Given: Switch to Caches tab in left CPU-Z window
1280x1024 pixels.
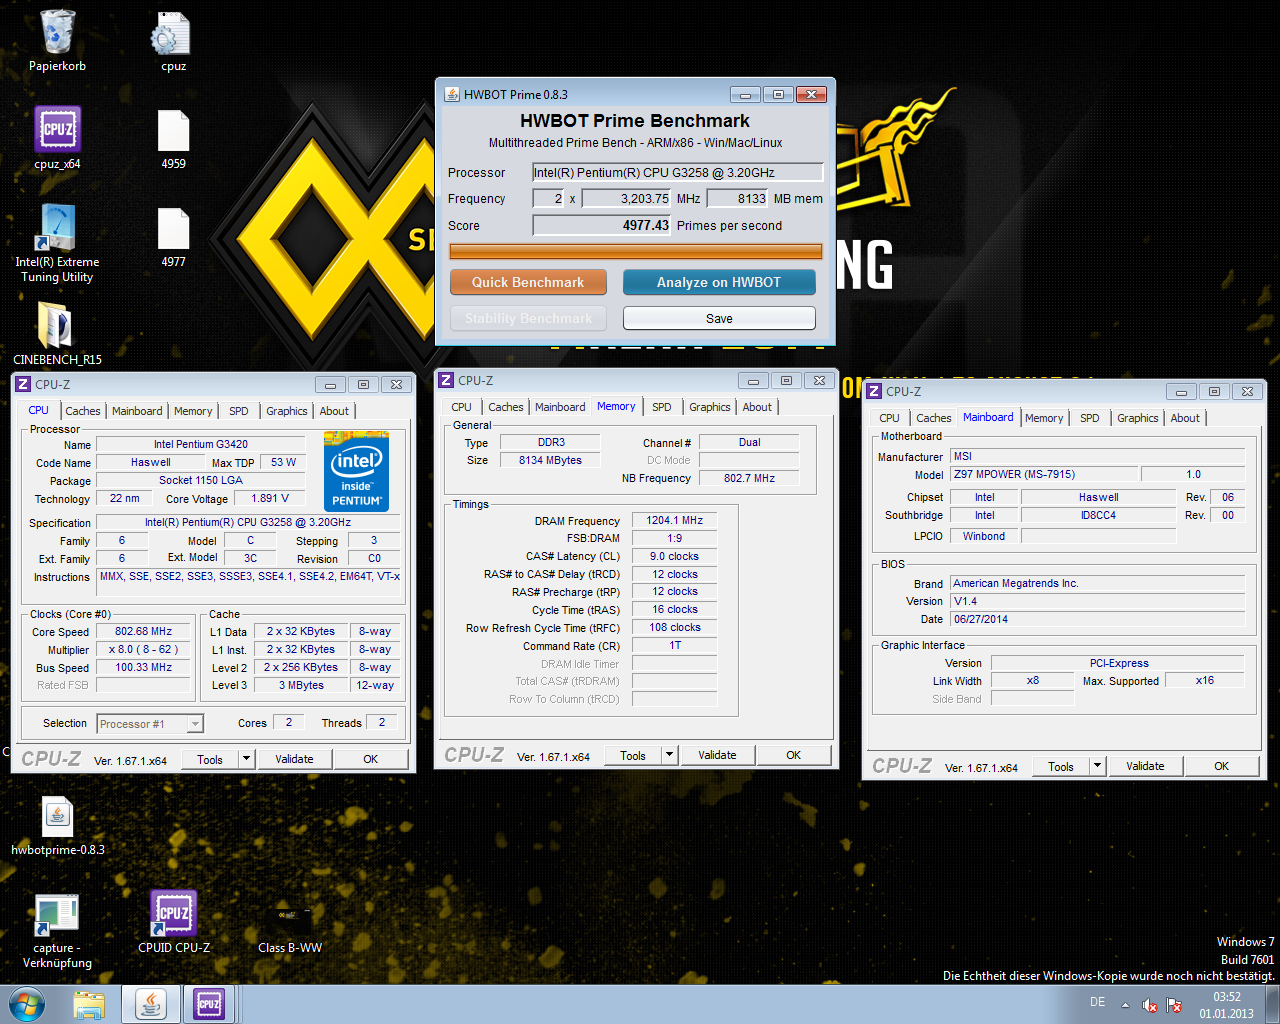Looking at the screenshot, I should click(x=83, y=411).
